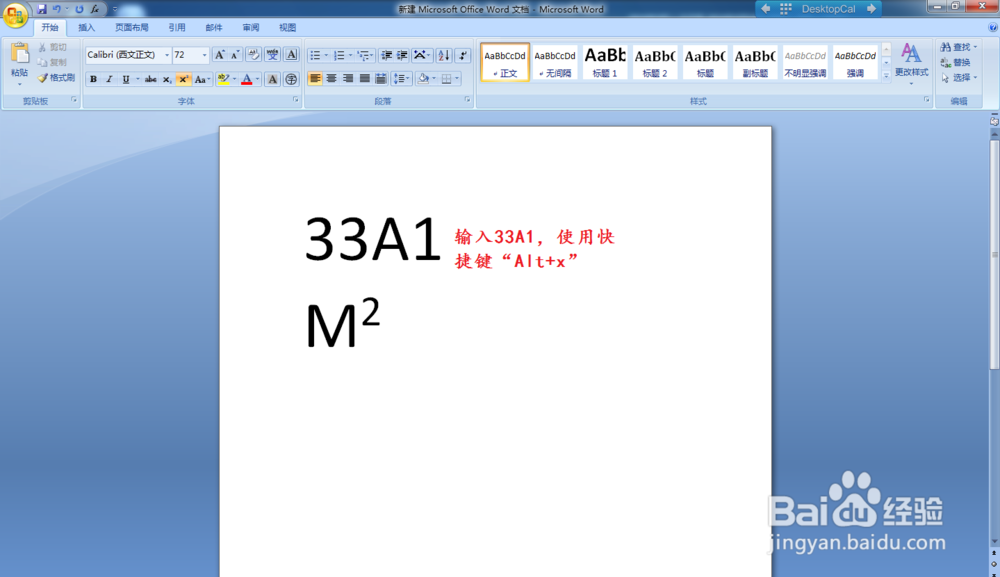Toggle Italic formatting
This screenshot has height=577, width=1000.
click(108, 78)
